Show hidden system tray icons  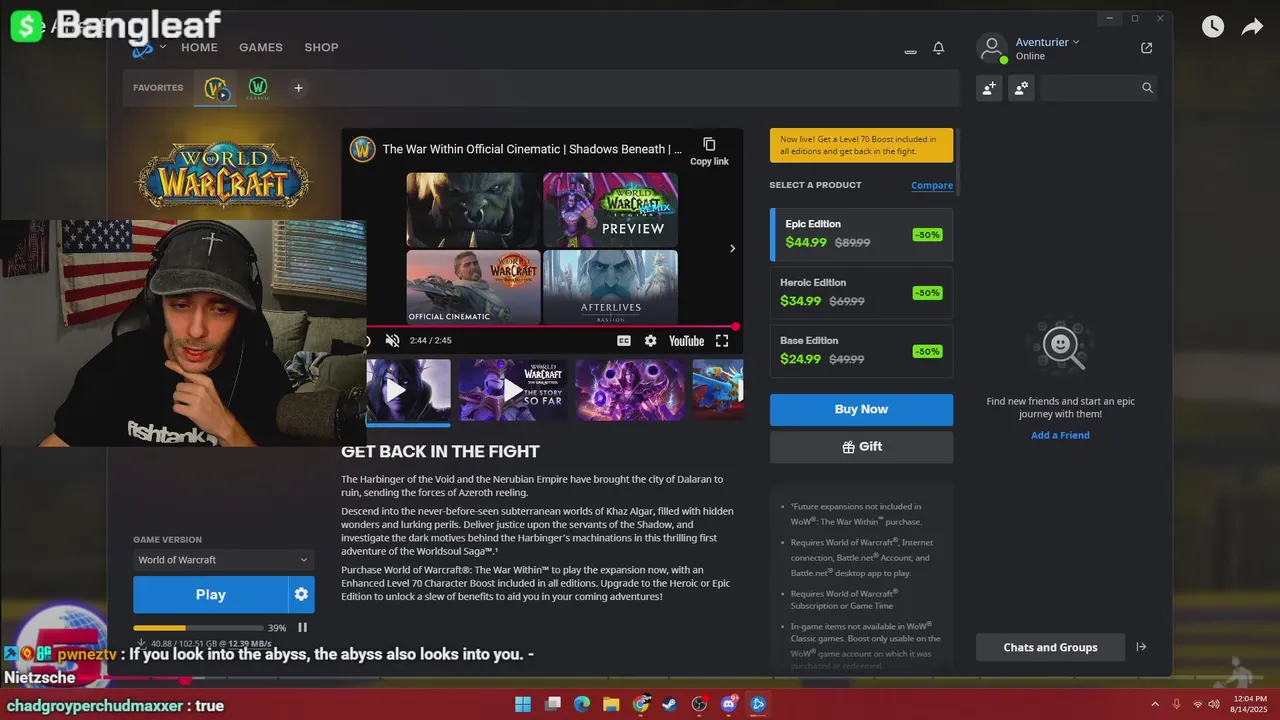click(1155, 704)
